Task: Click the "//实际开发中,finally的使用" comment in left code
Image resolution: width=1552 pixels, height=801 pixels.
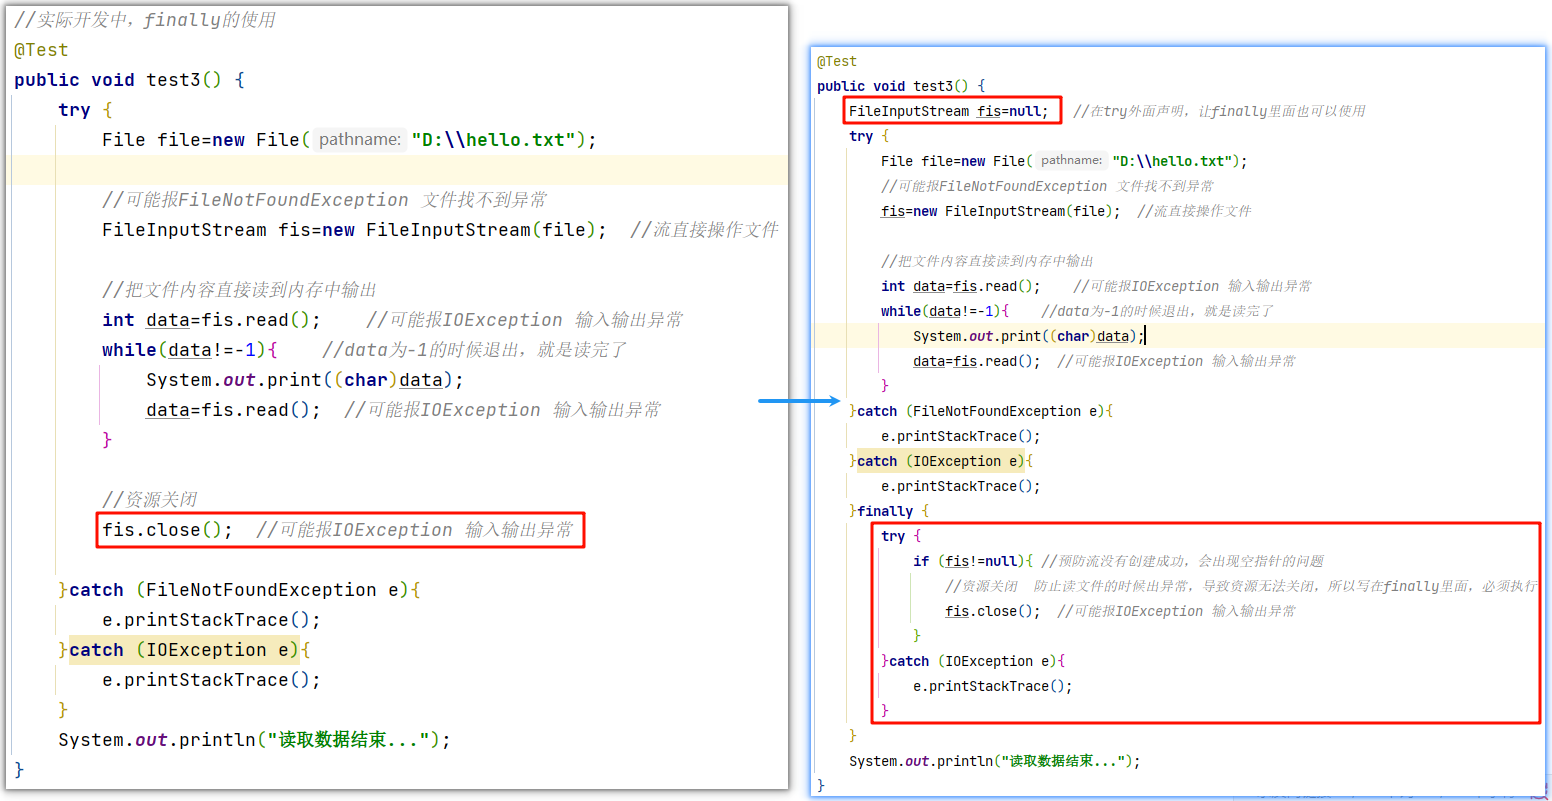Action: pyautogui.click(x=145, y=20)
